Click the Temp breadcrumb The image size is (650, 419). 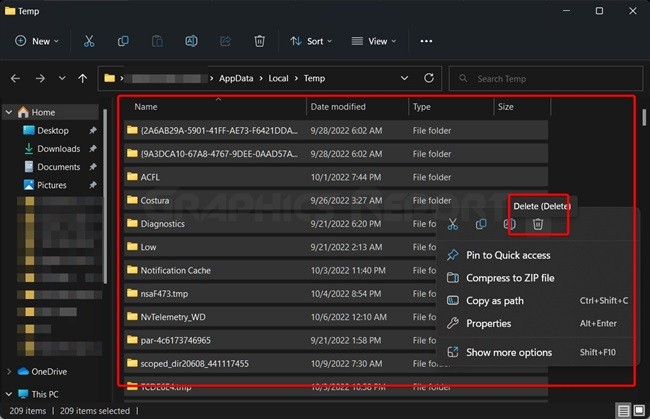tap(314, 78)
